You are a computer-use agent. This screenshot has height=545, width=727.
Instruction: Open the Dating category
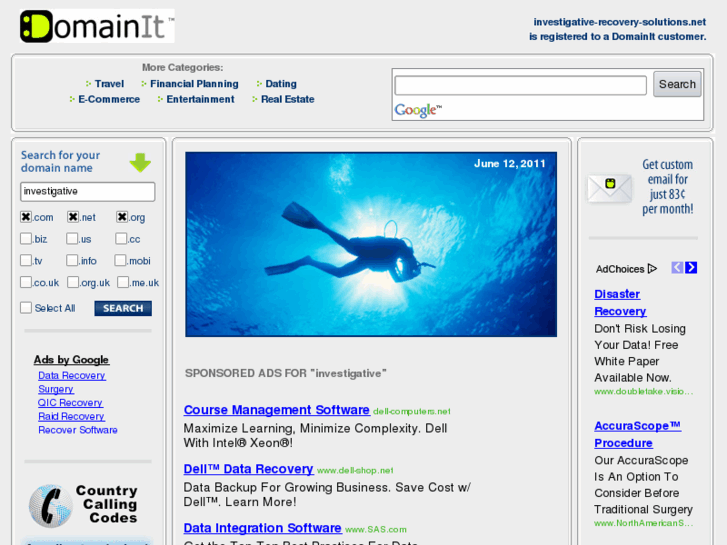point(281,84)
